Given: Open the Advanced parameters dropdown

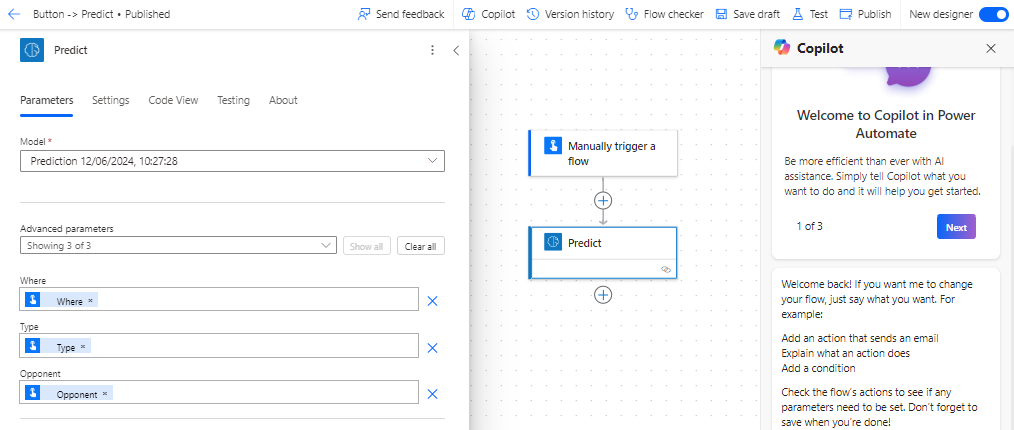Looking at the screenshot, I should [x=178, y=246].
